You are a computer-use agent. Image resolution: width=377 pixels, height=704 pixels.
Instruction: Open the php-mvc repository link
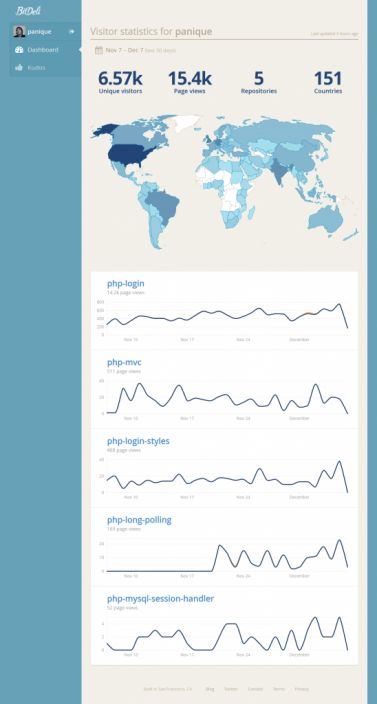pos(124,362)
